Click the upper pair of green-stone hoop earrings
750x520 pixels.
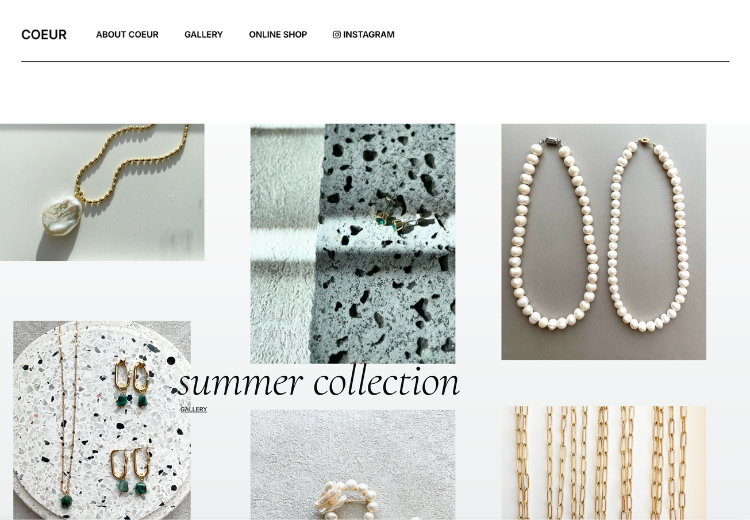pos(132,383)
